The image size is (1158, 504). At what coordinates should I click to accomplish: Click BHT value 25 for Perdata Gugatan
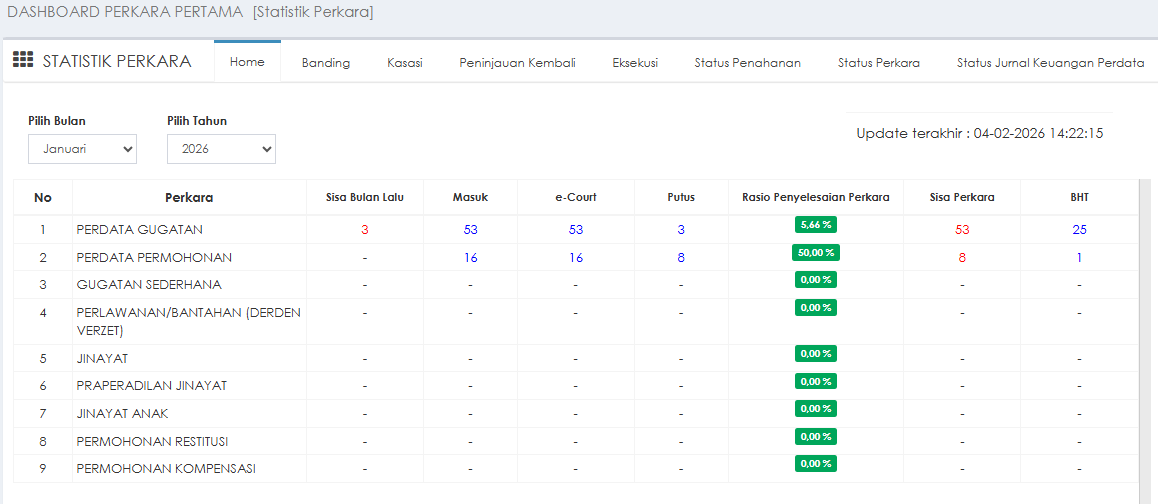pos(1079,230)
